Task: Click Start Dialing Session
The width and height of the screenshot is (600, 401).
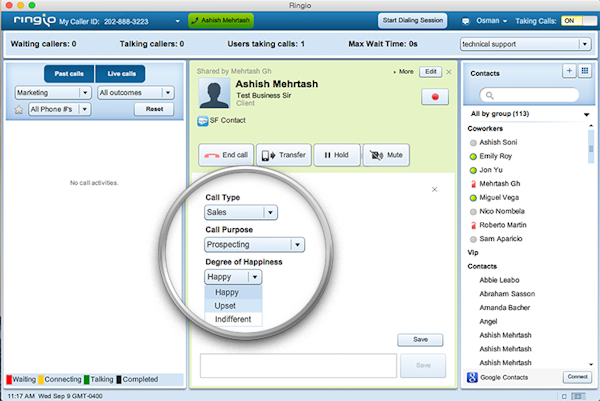Action: (412, 21)
